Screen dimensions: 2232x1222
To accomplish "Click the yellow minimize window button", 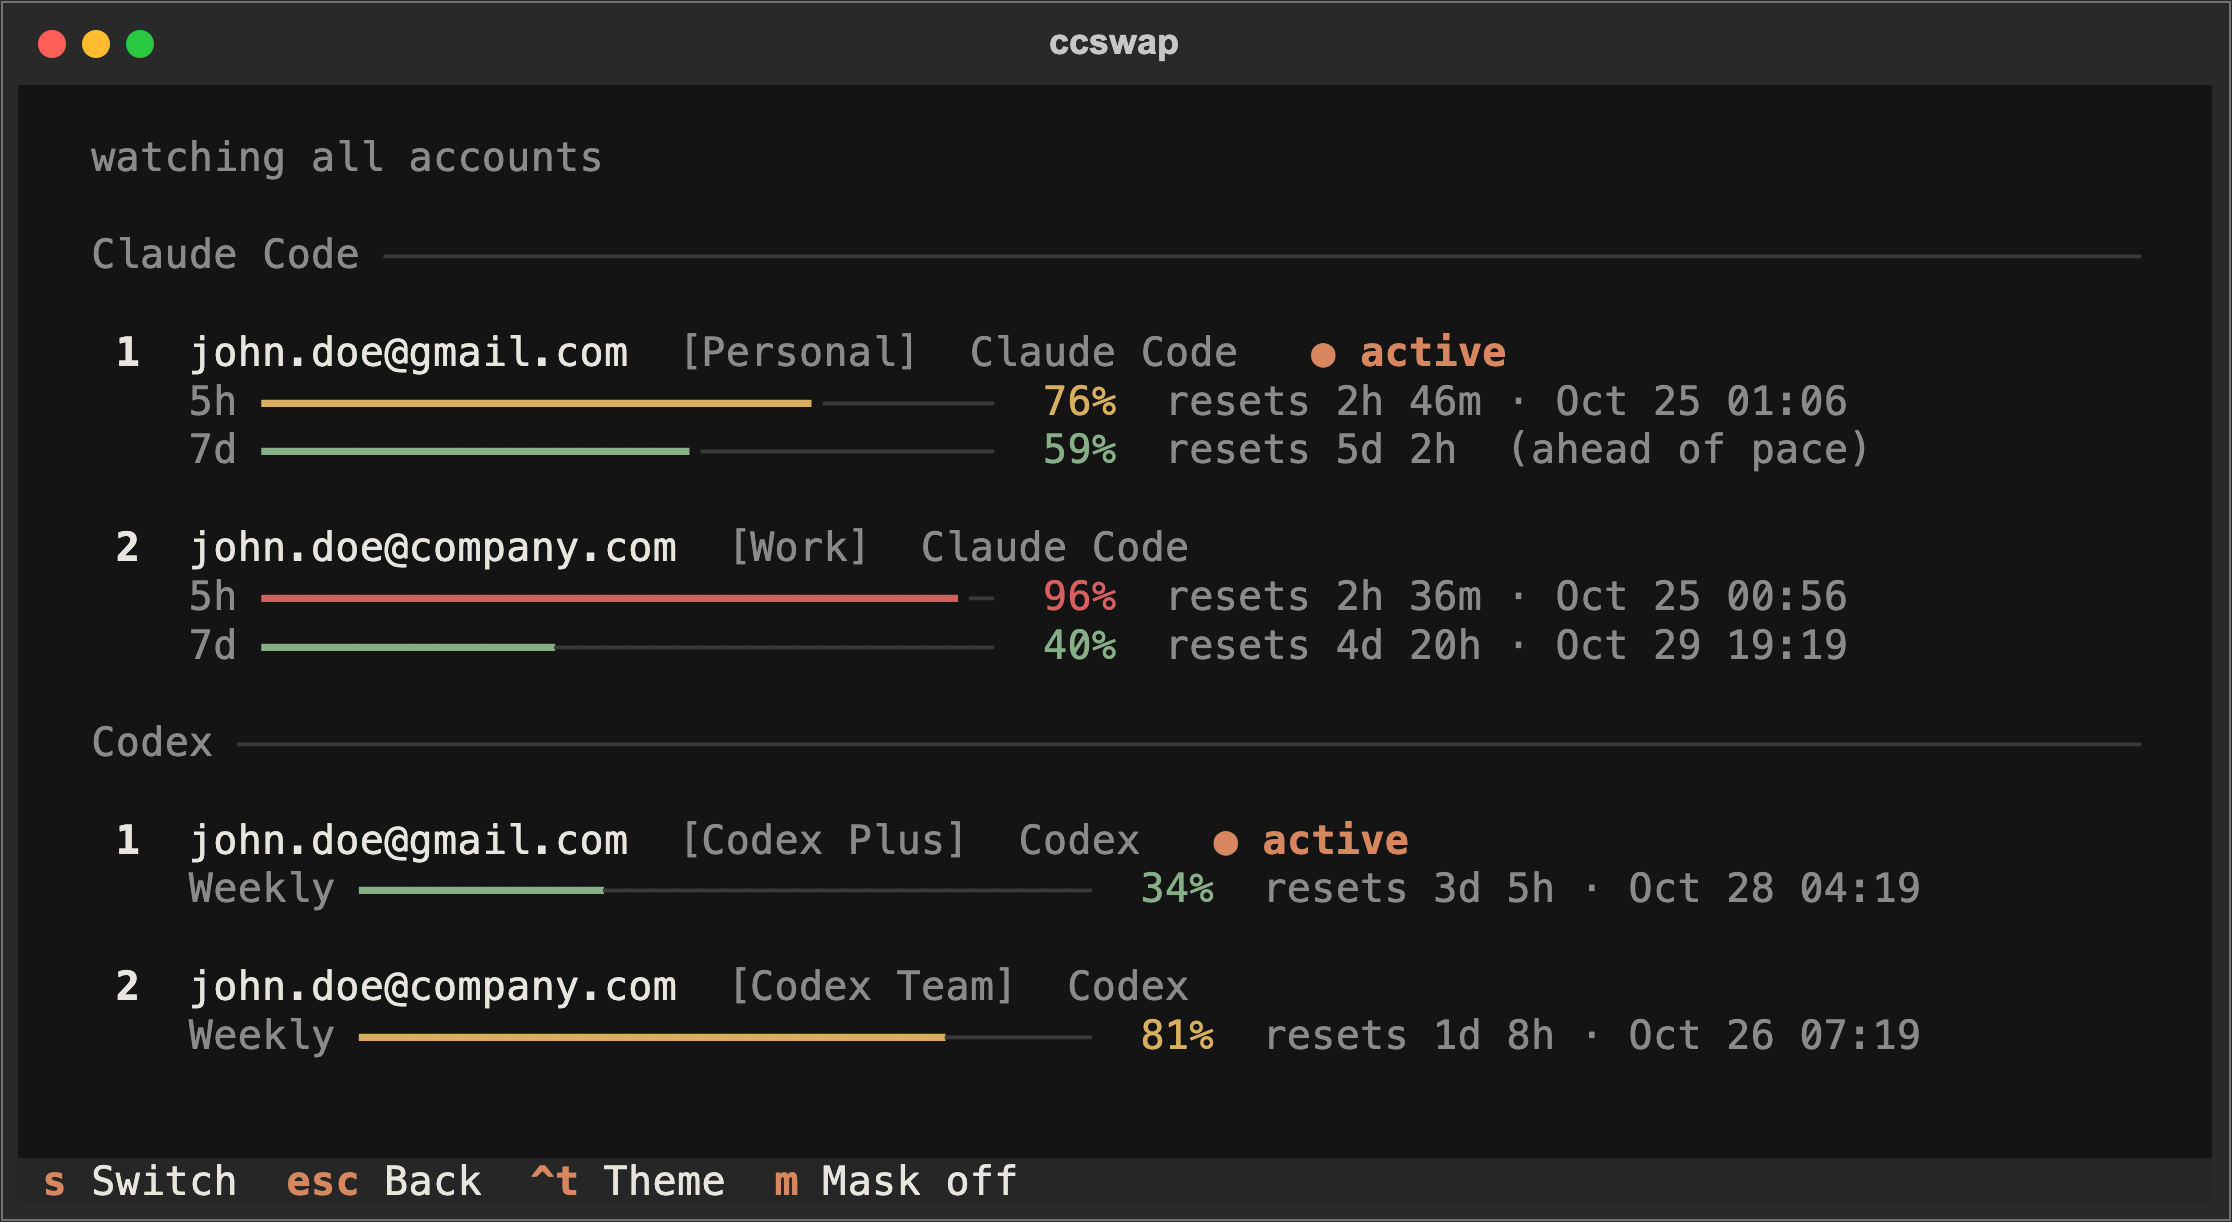I will (96, 44).
